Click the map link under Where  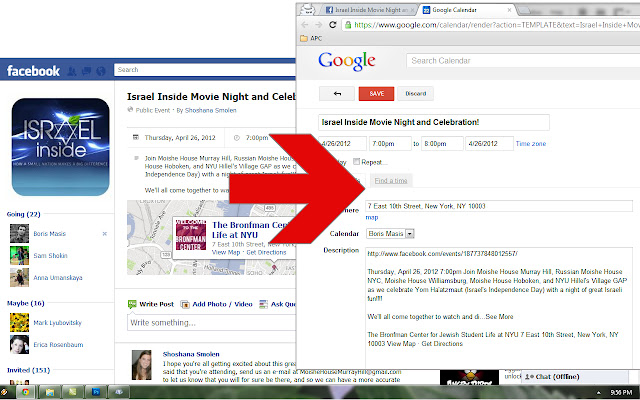[x=371, y=218]
